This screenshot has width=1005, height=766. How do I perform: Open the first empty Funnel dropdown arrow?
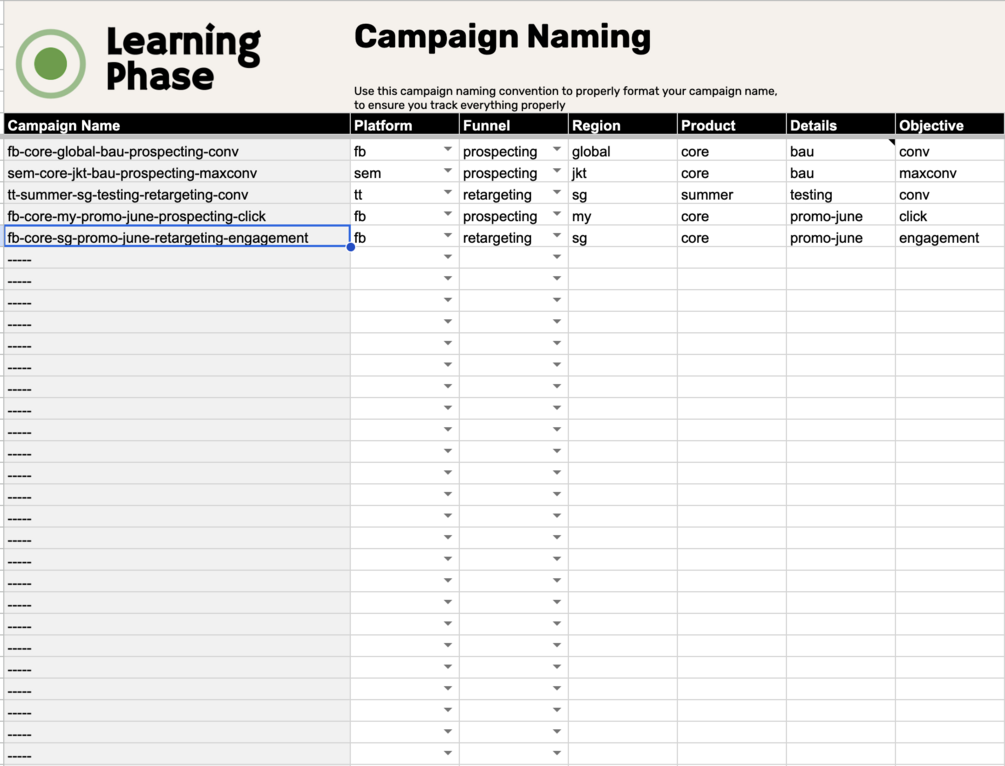click(x=556, y=257)
